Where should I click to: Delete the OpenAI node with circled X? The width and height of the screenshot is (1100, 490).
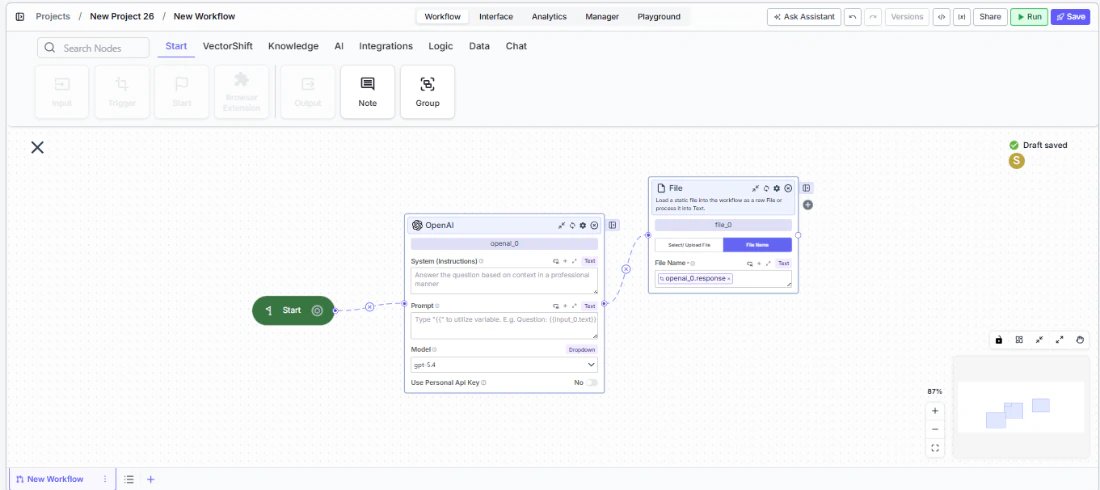[594, 225]
